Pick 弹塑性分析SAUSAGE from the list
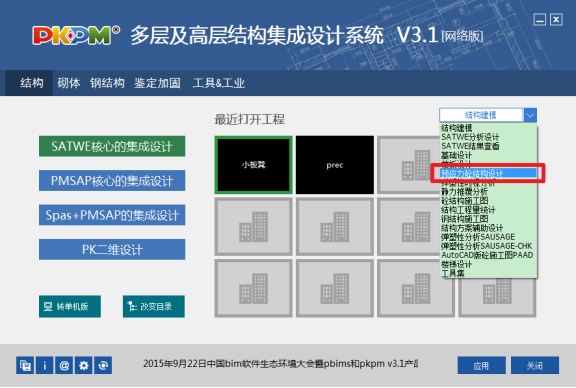The width and height of the screenshot is (576, 388). click(x=478, y=237)
